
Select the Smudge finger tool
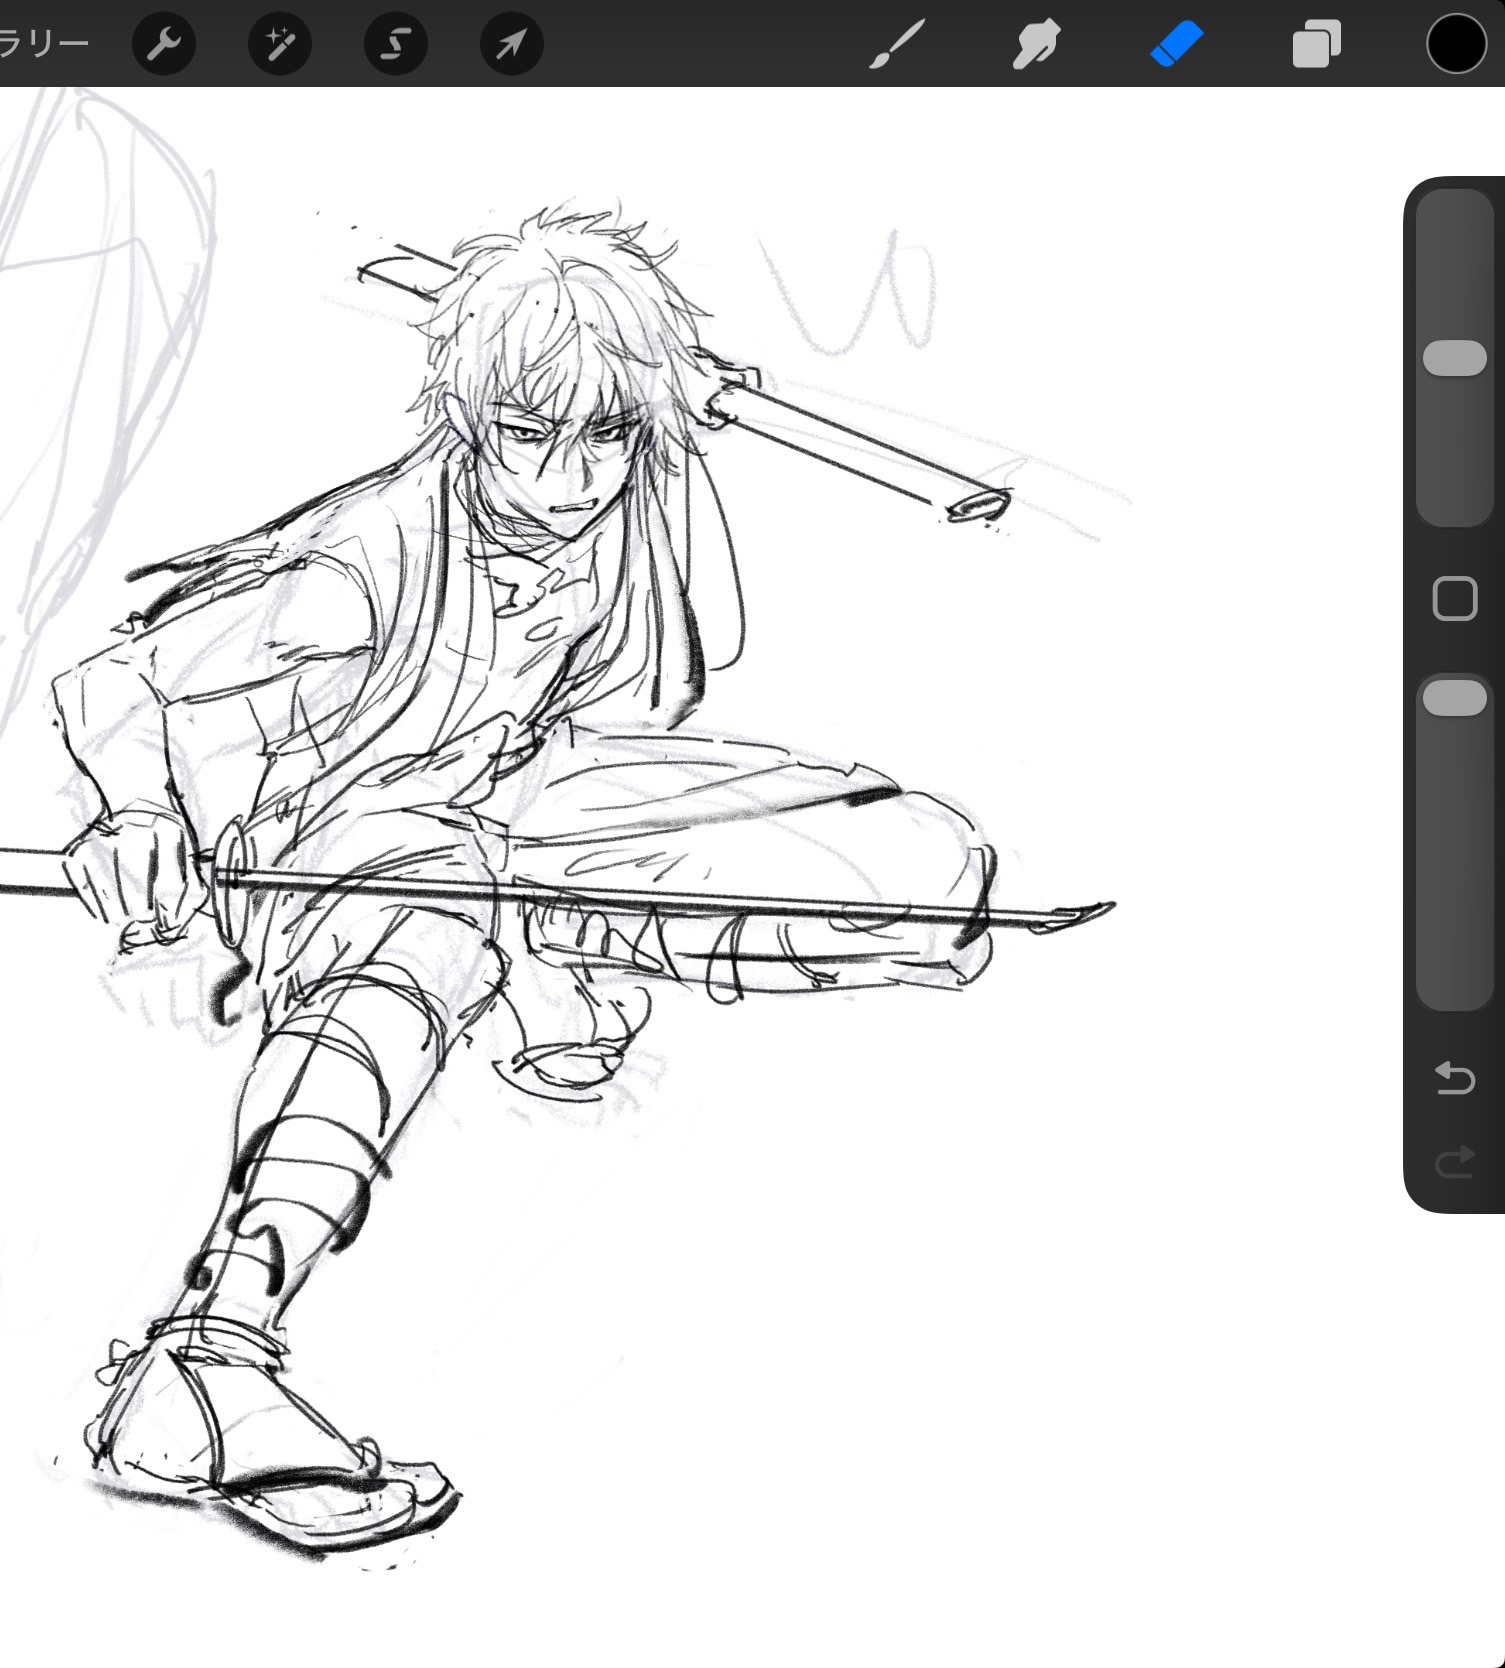coord(1036,45)
